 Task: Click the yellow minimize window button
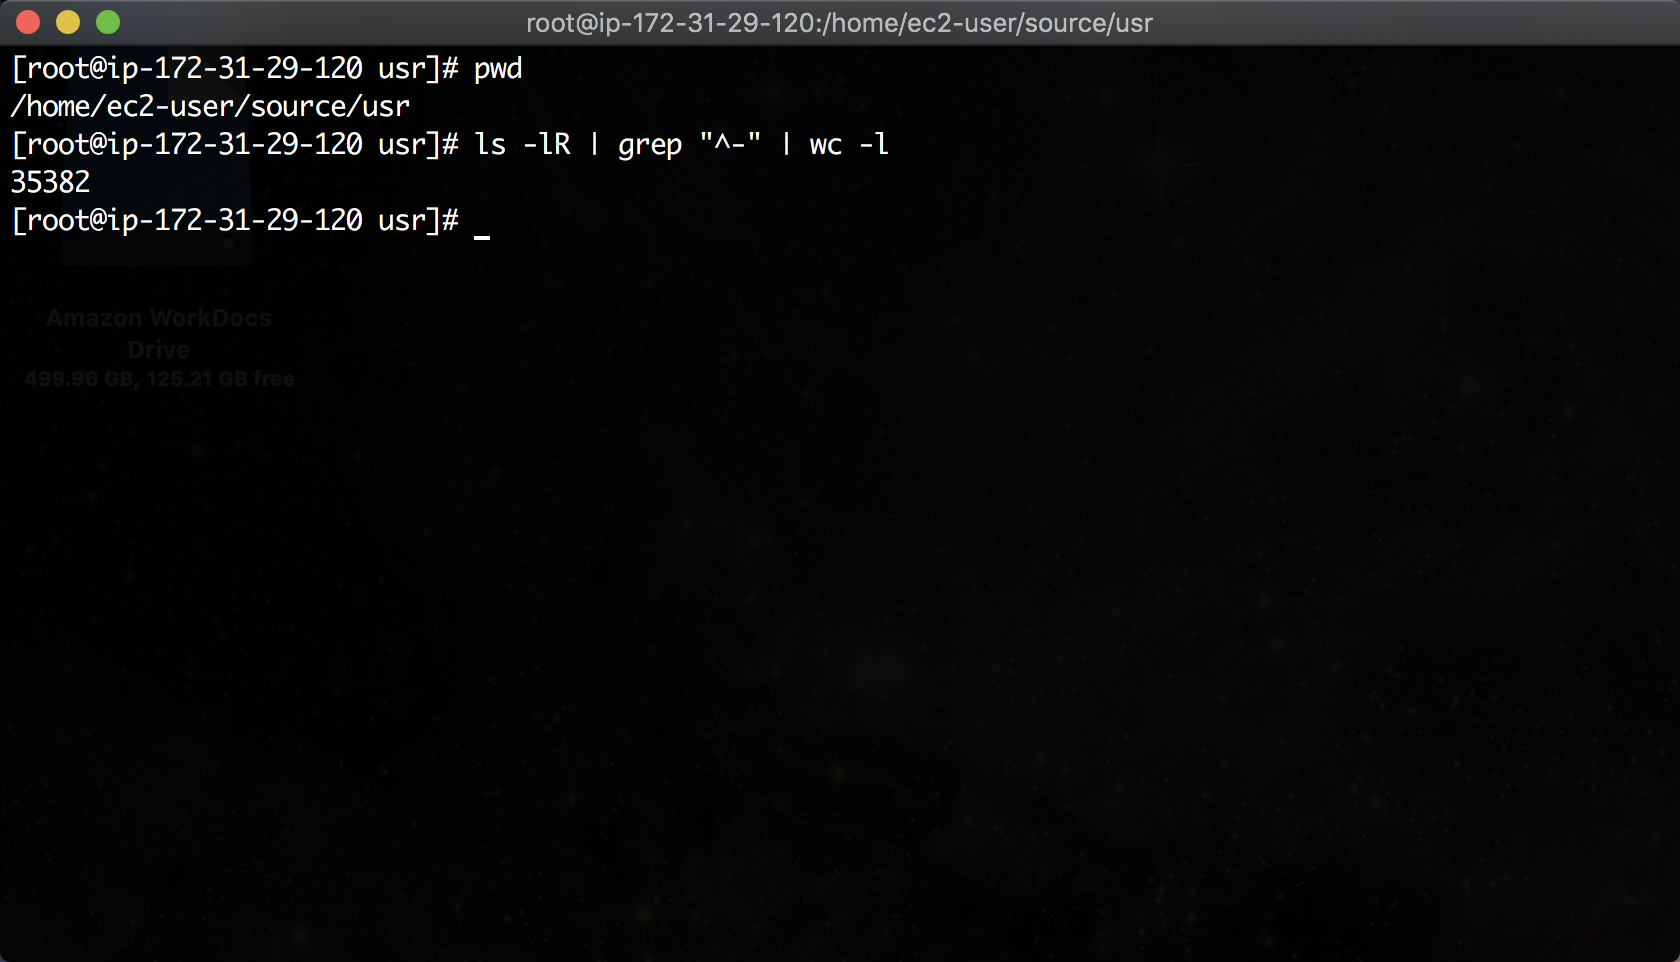(x=68, y=22)
